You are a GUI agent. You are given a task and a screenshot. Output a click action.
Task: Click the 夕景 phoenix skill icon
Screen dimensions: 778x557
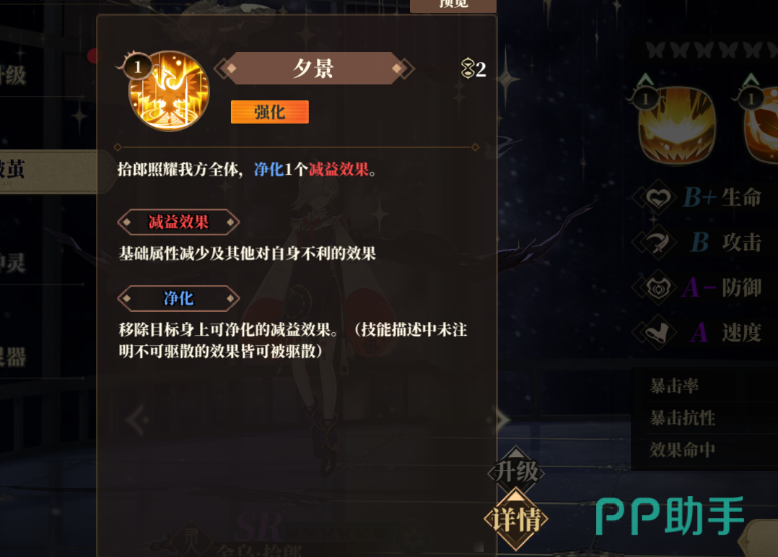tap(169, 91)
